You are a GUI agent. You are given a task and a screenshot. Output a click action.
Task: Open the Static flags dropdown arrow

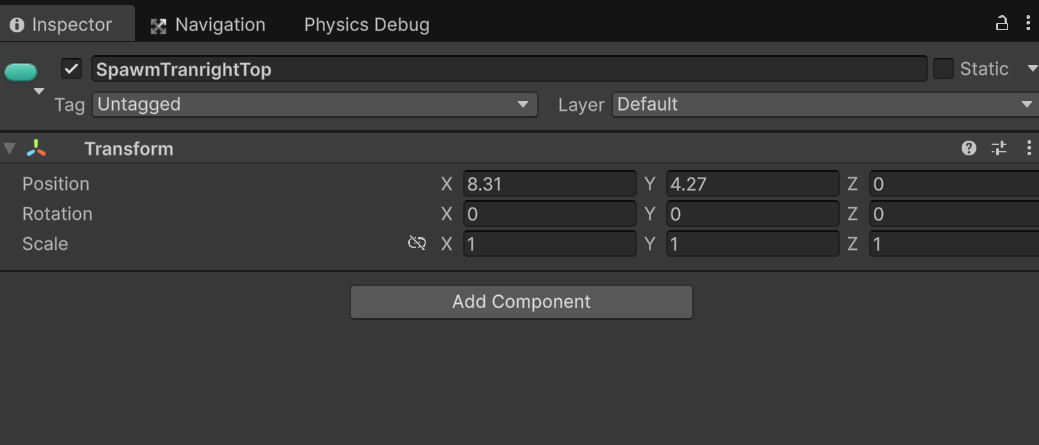(1032, 69)
